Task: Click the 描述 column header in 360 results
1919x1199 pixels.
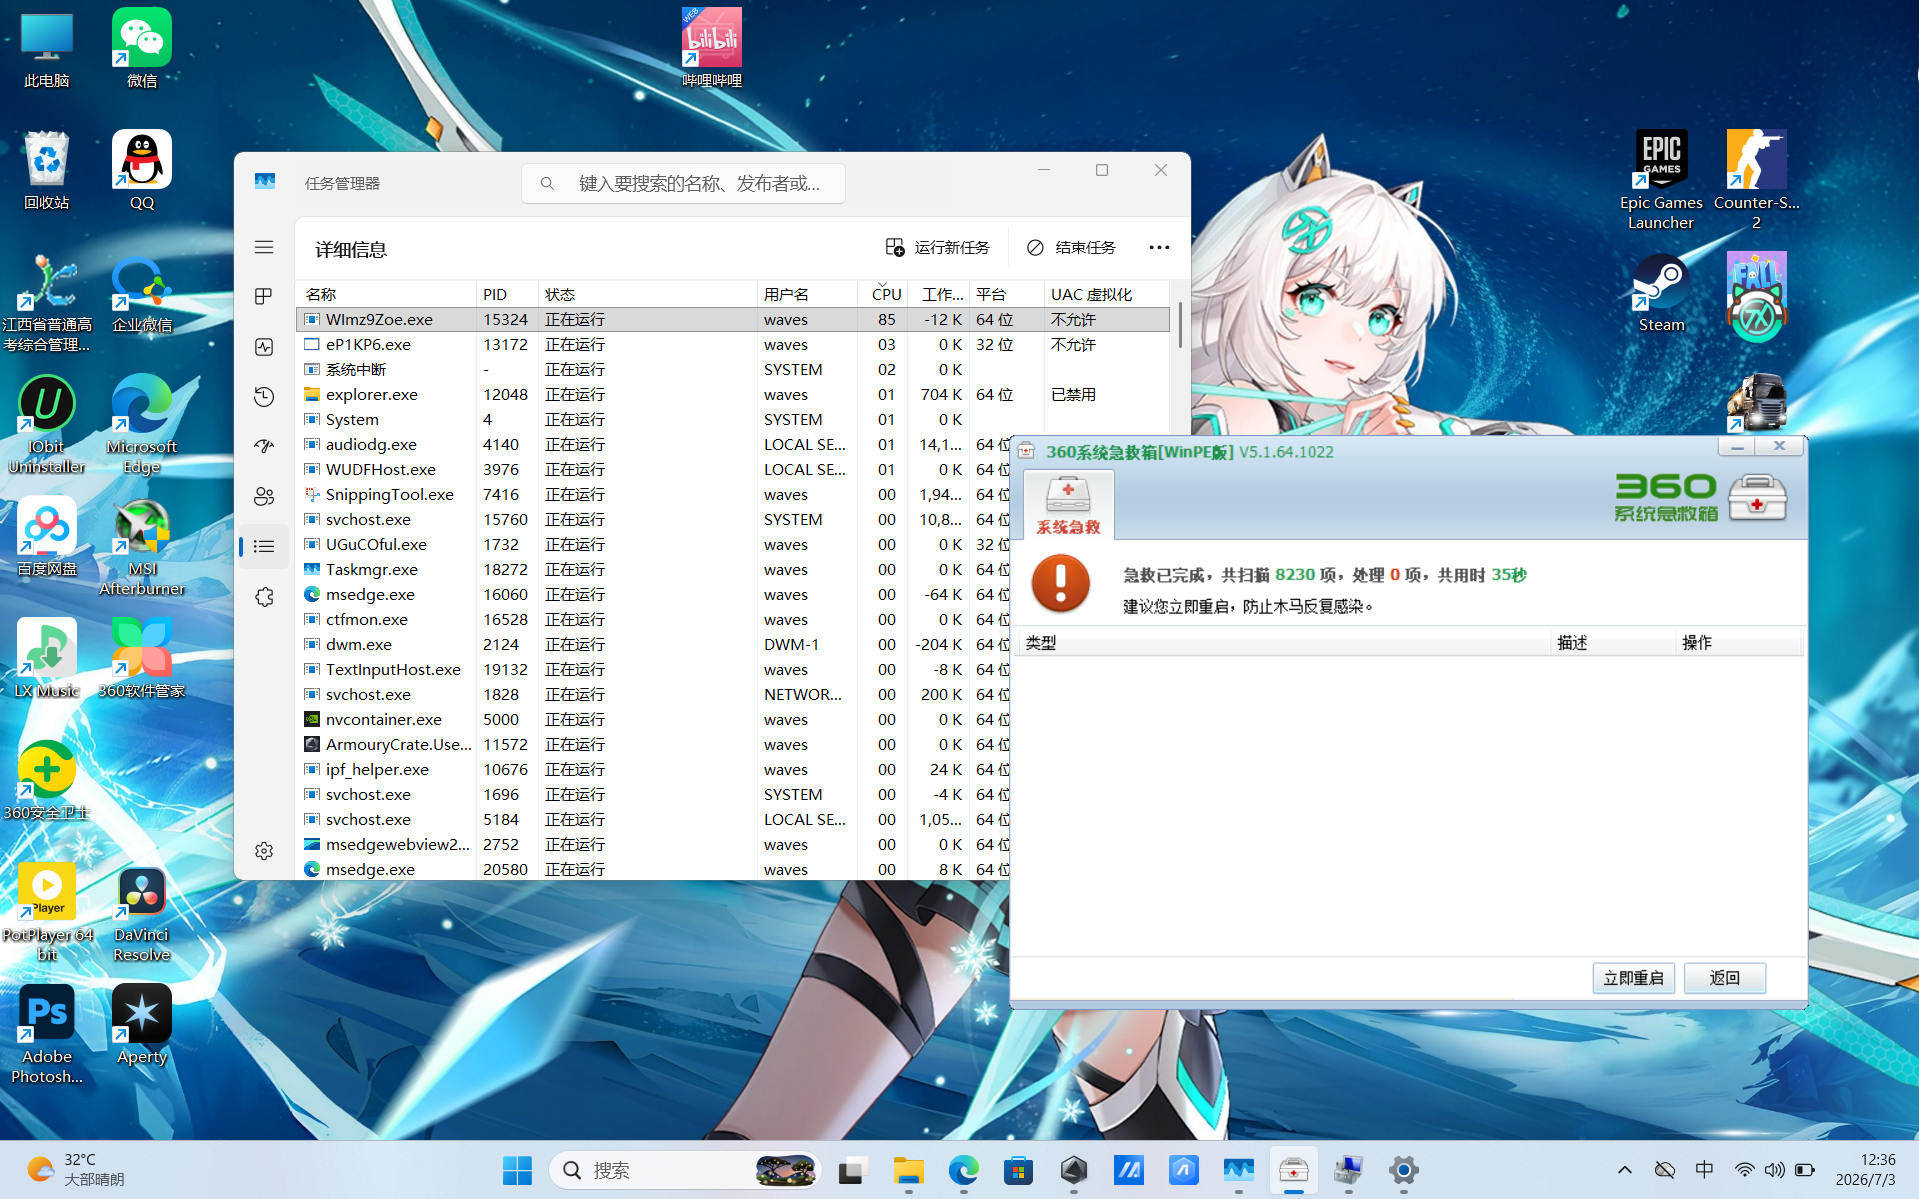Action: (1612, 642)
